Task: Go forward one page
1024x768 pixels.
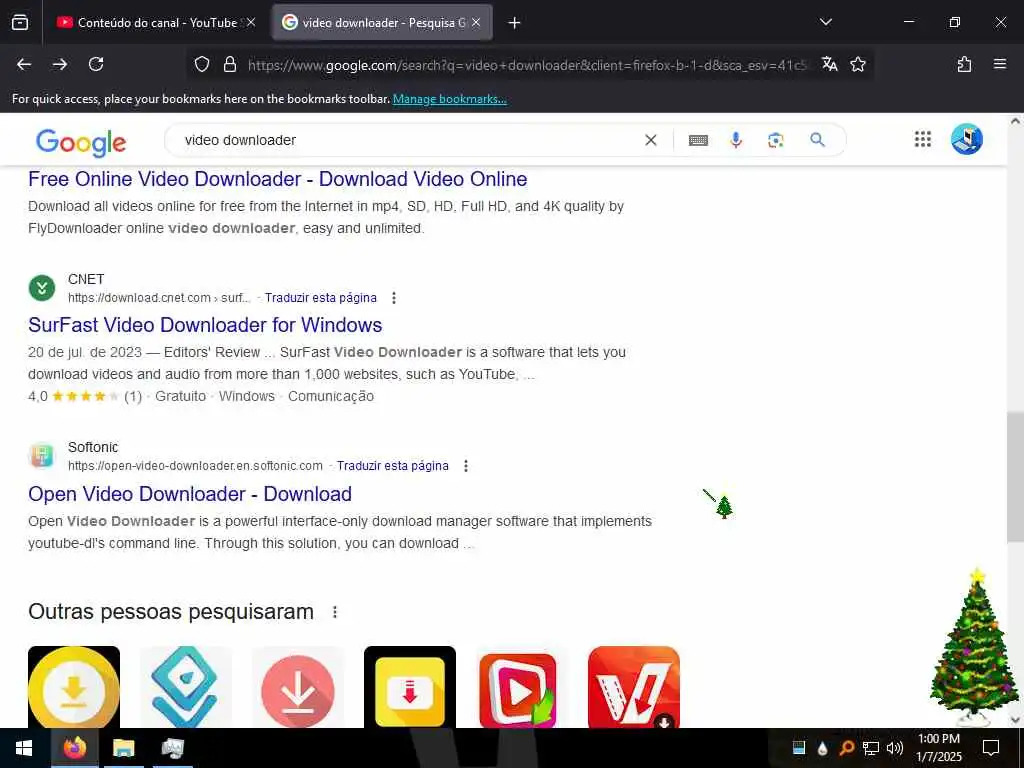Action: pos(60,64)
